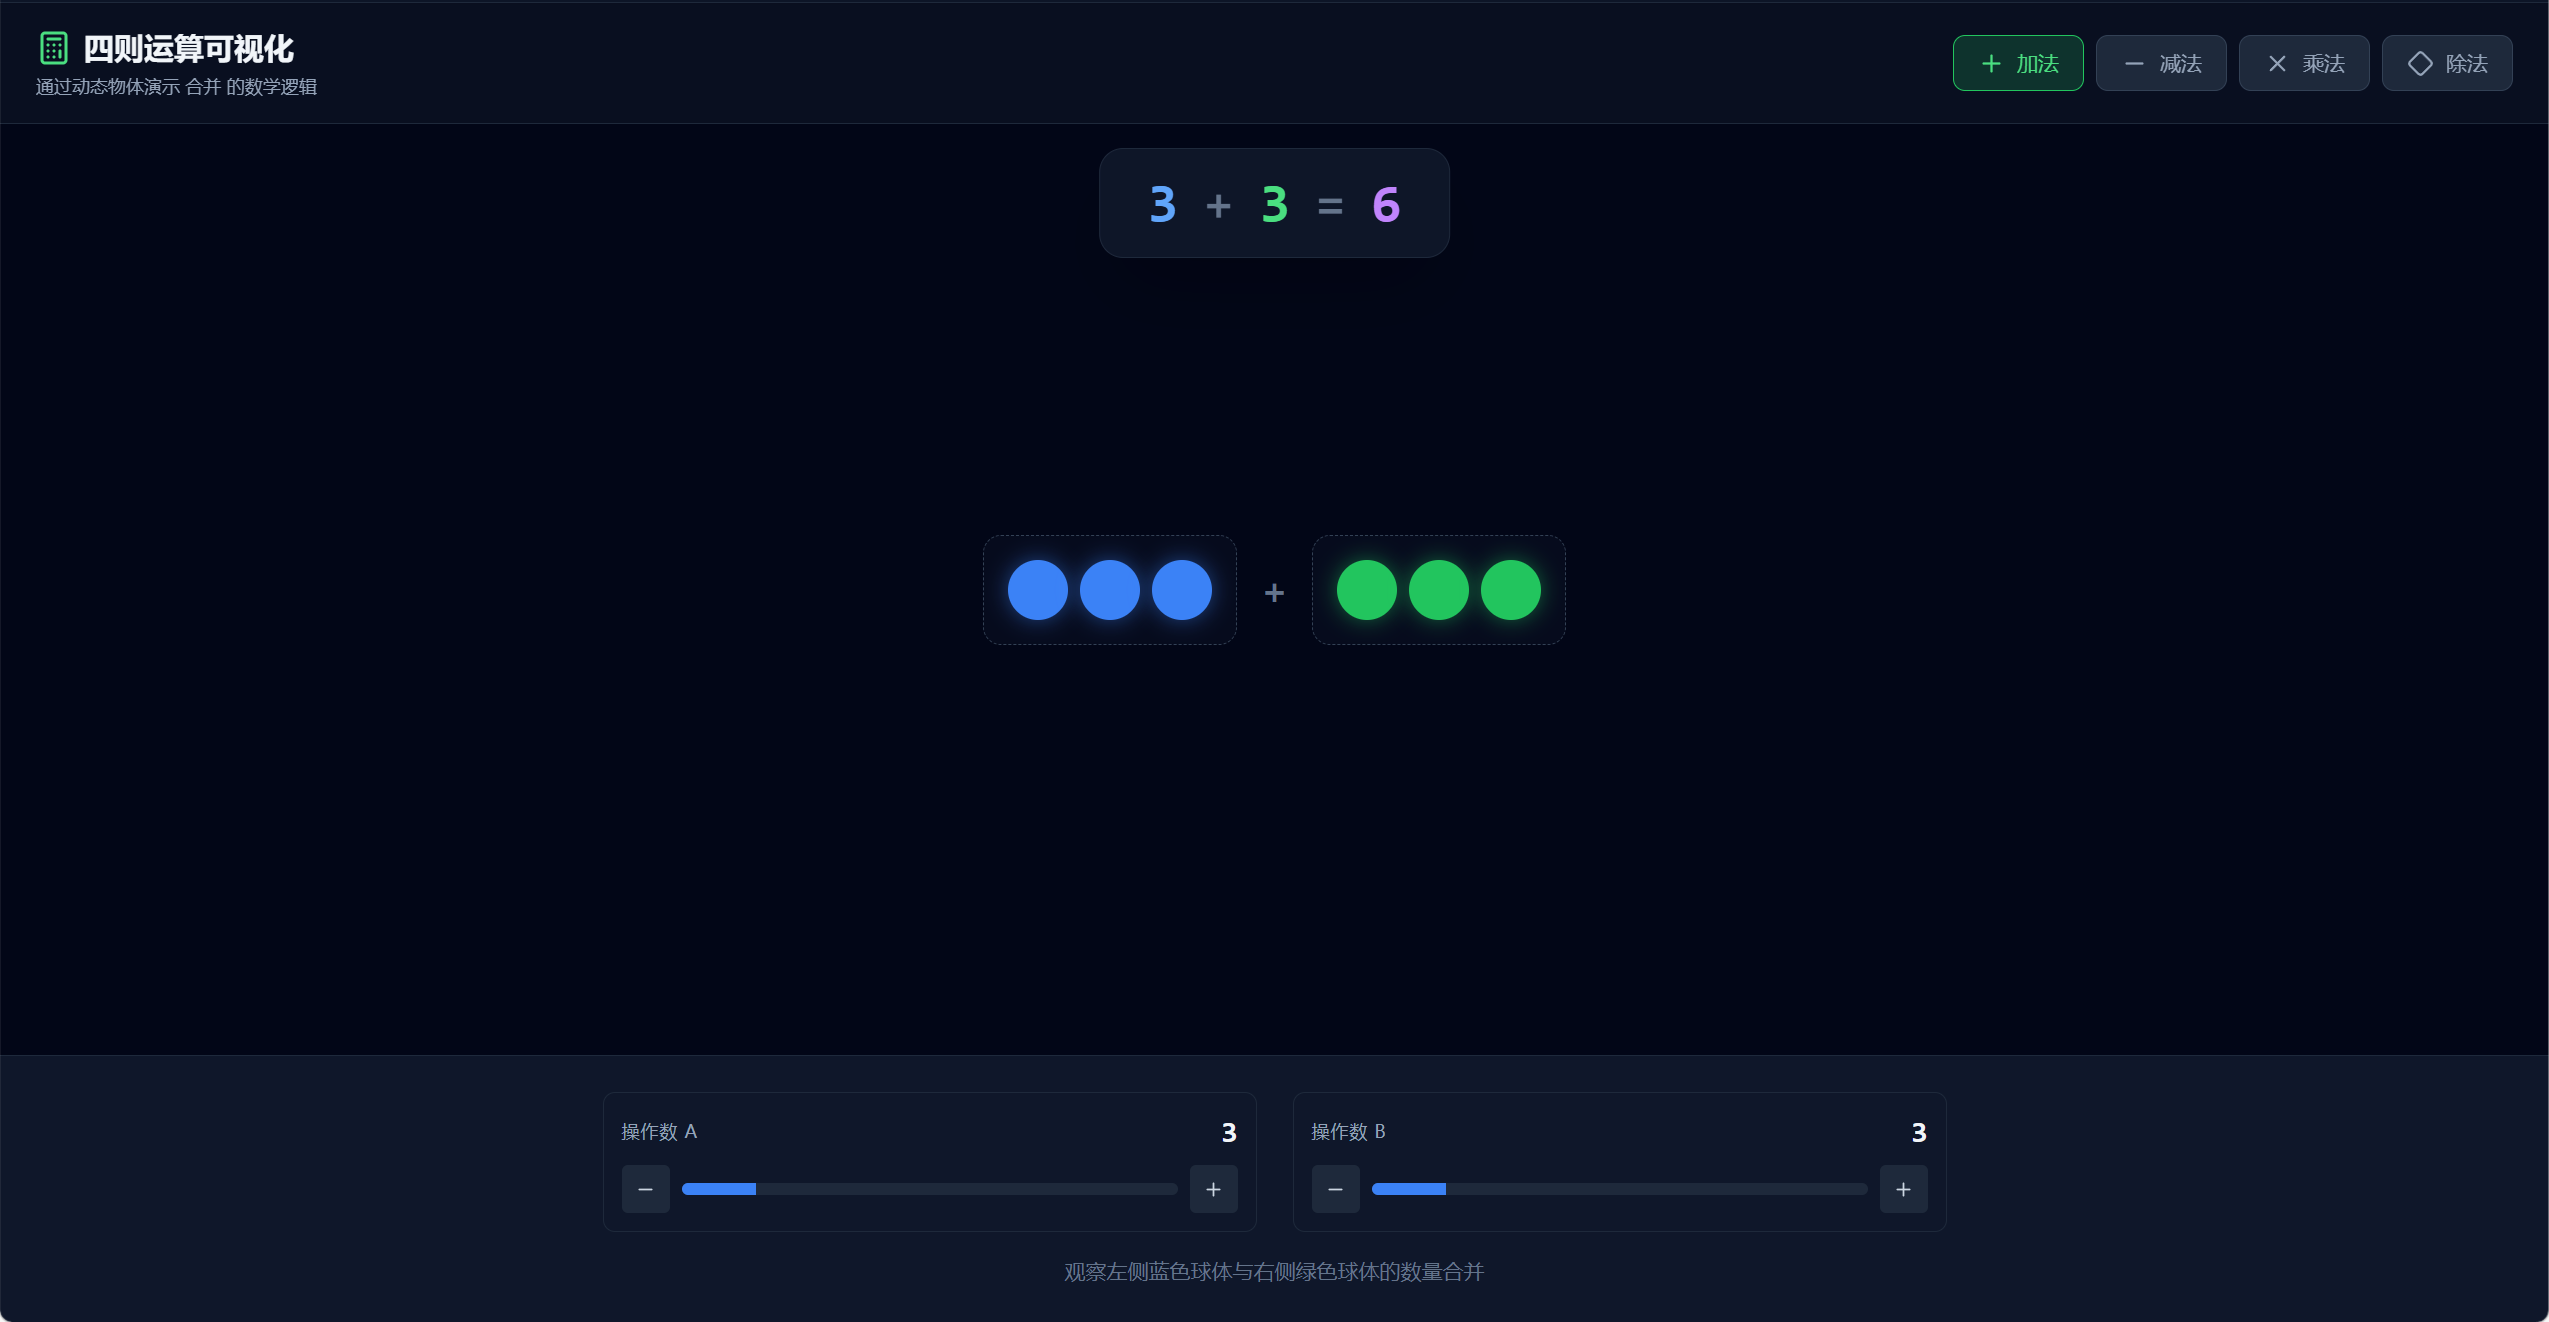Click the third blue ball
The height and width of the screenshot is (1322, 2549).
tap(1181, 590)
